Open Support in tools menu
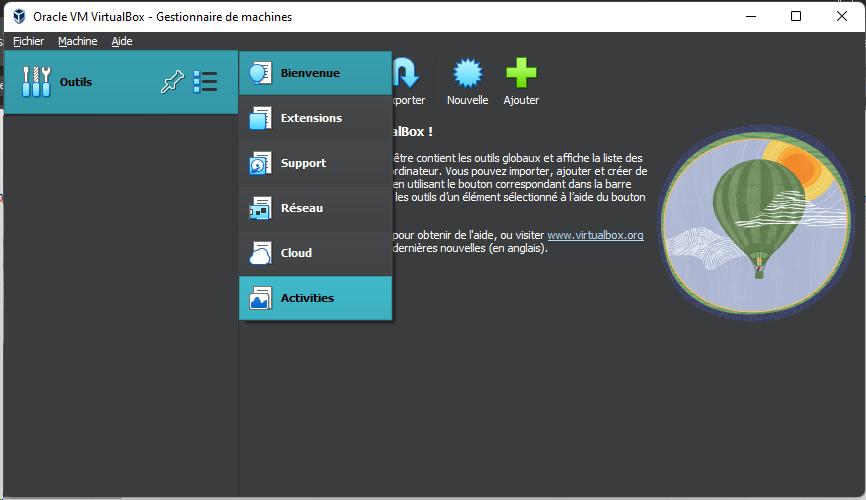The height and width of the screenshot is (500, 866). click(315, 163)
